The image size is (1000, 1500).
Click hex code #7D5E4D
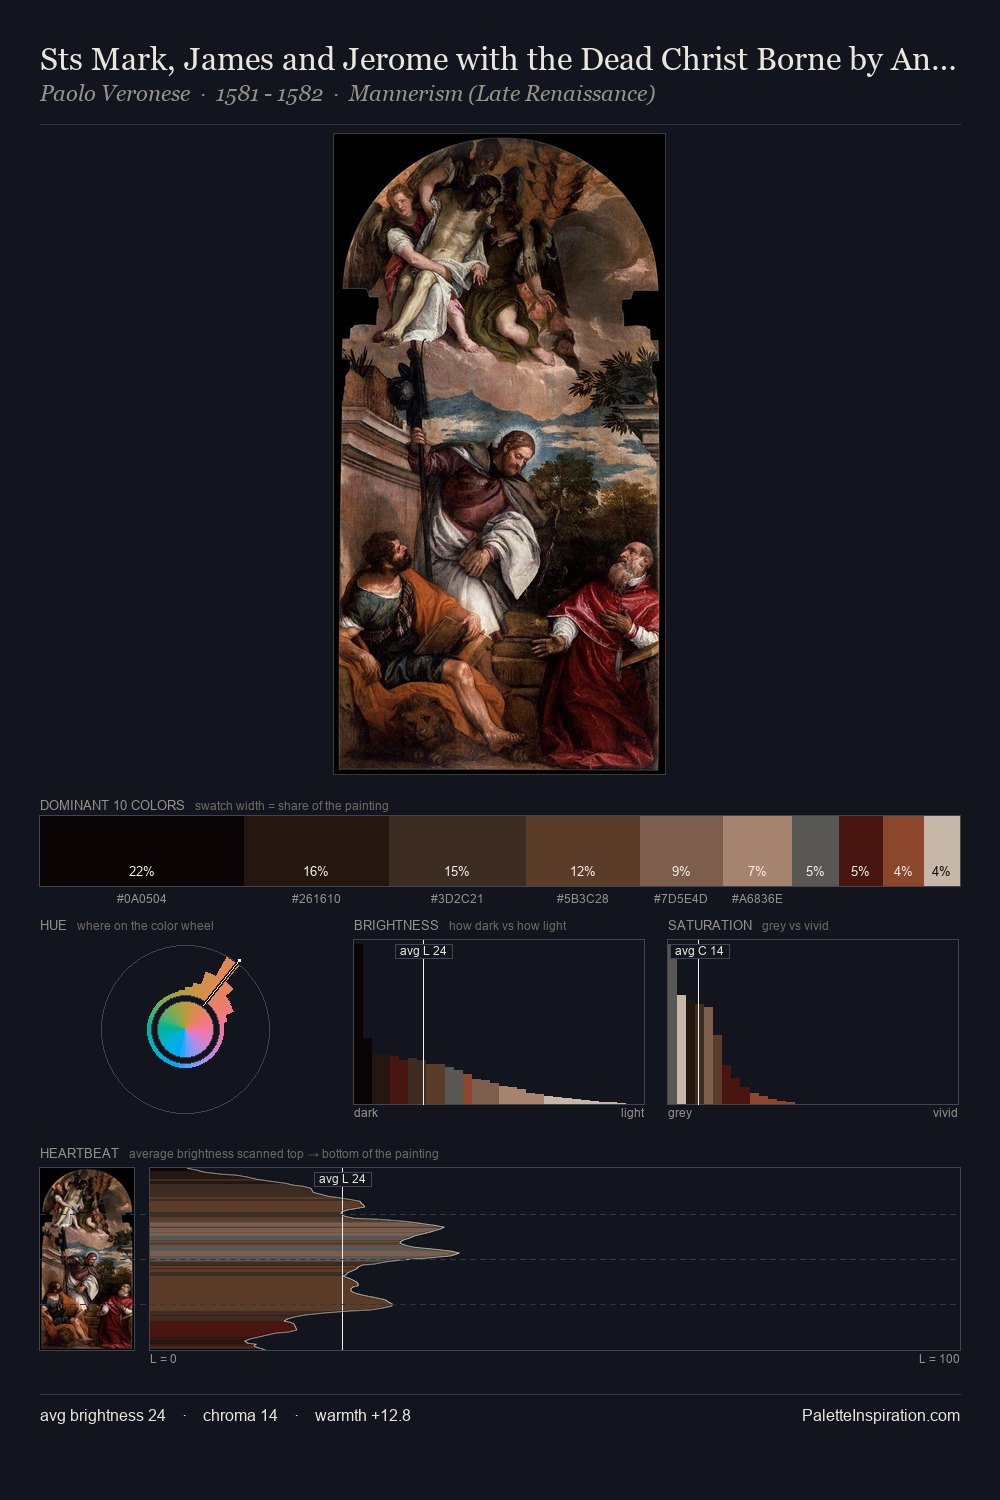point(681,899)
